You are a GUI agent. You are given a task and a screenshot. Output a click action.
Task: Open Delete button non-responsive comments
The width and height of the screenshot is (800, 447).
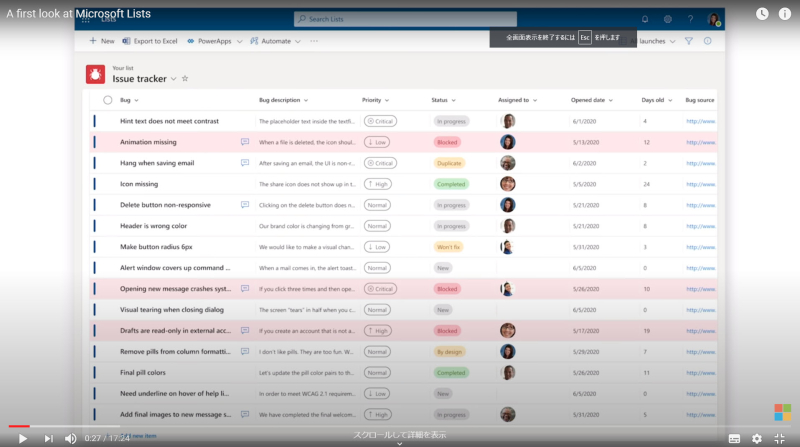pos(245,205)
